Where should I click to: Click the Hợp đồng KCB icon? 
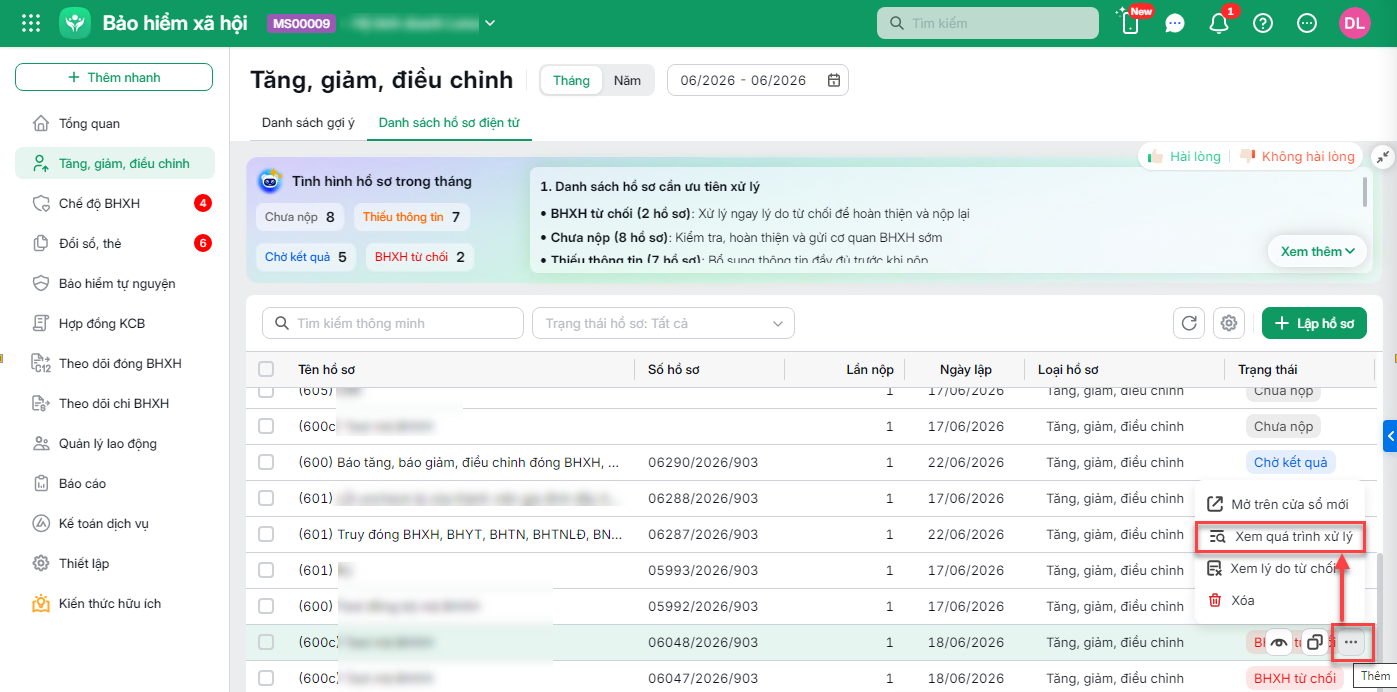pyautogui.click(x=41, y=323)
